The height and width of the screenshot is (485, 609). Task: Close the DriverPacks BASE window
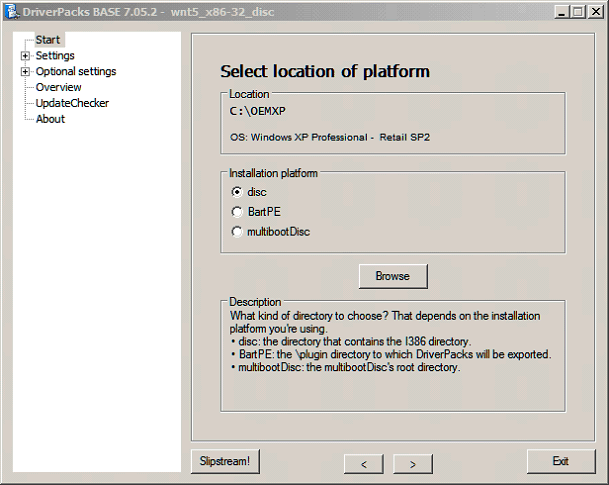coord(596,11)
